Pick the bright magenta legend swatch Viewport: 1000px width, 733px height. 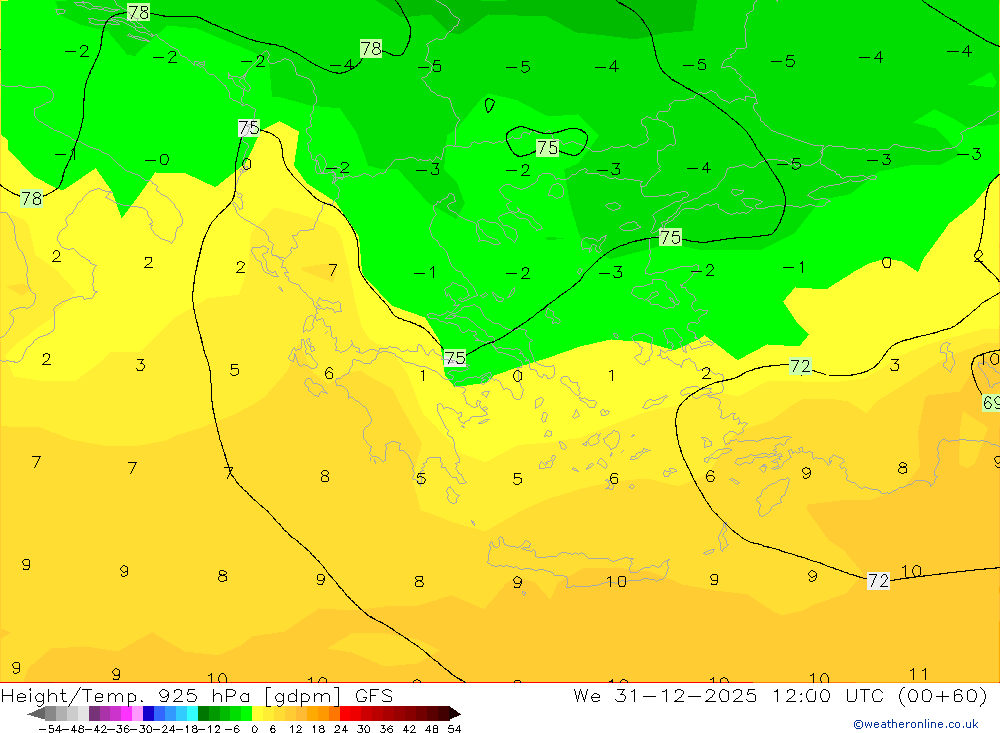pyautogui.click(x=126, y=714)
